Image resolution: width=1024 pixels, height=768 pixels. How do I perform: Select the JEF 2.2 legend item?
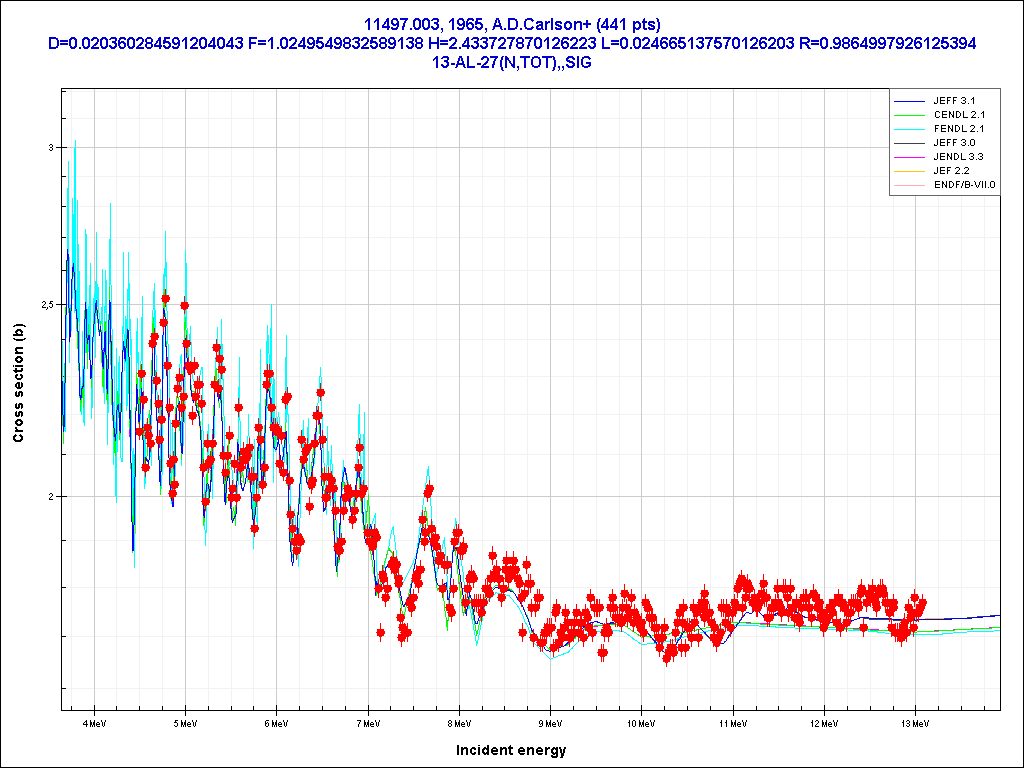click(x=951, y=171)
